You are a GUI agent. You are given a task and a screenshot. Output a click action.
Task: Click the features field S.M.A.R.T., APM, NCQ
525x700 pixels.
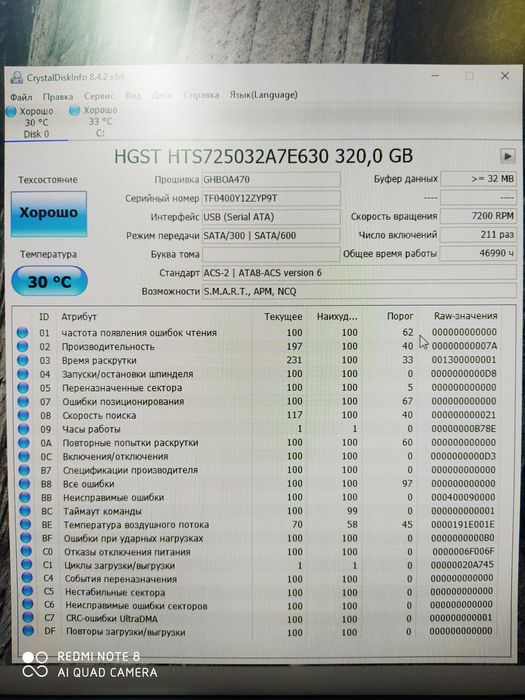tap(359, 292)
